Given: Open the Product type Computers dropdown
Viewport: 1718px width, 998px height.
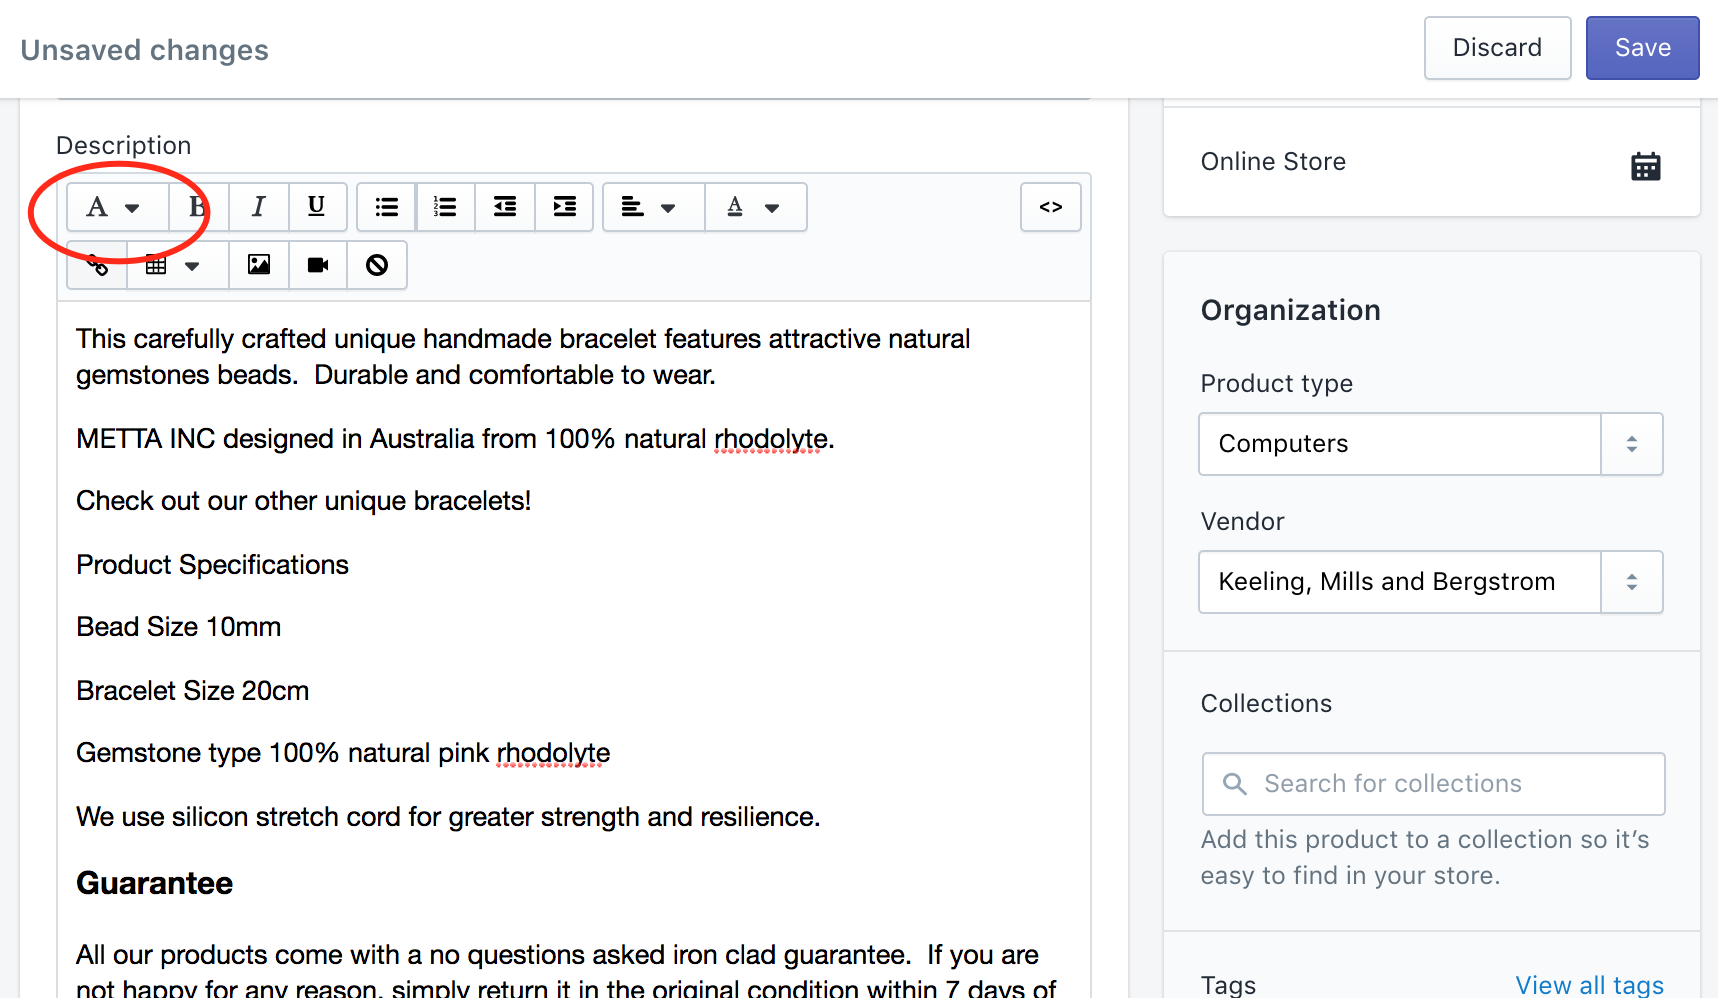Looking at the screenshot, I should coord(1430,444).
